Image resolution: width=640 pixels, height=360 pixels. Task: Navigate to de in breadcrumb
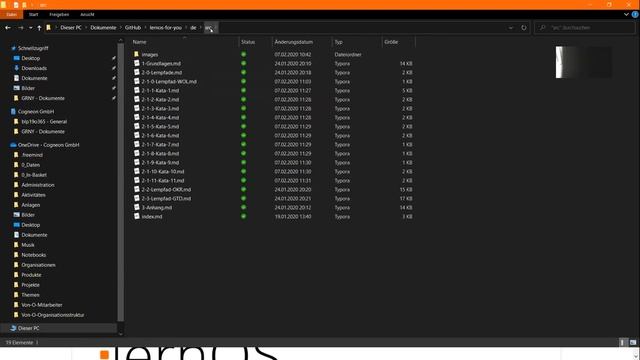193,28
